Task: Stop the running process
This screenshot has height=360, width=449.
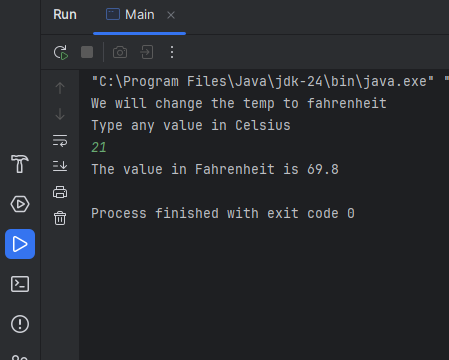Action: click(x=87, y=52)
